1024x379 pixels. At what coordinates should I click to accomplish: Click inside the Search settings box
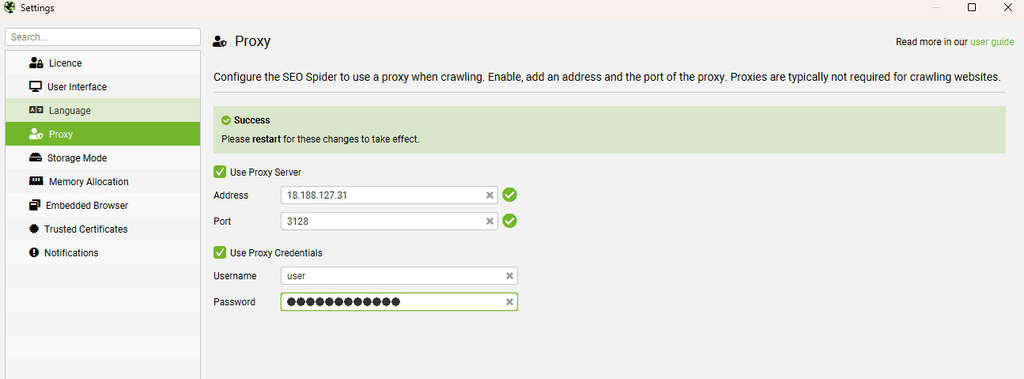pyautogui.click(x=103, y=37)
